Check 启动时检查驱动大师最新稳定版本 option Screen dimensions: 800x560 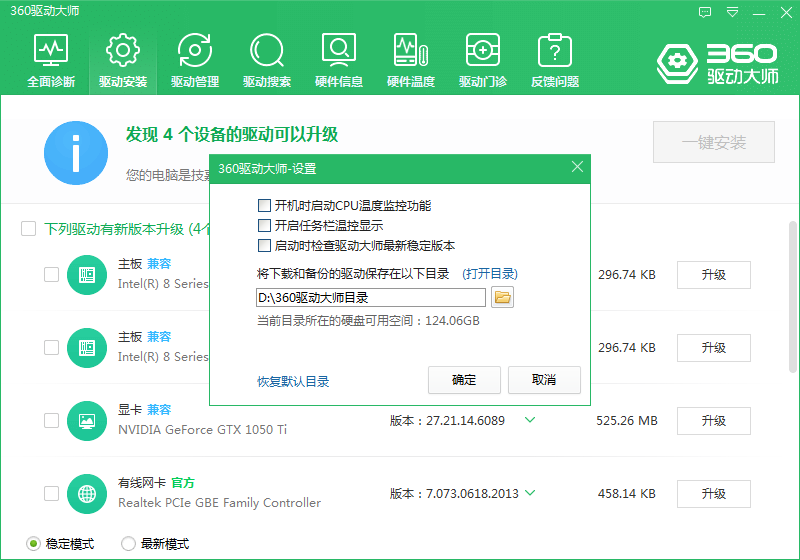[x=265, y=246]
